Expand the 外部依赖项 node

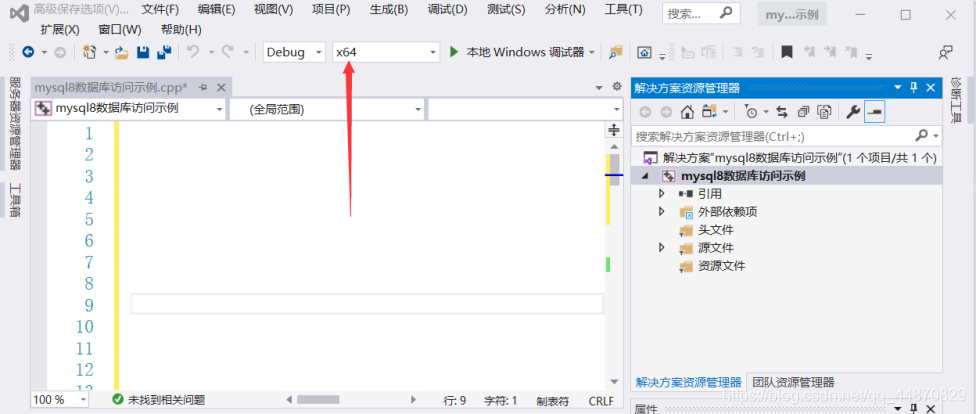(x=662, y=212)
